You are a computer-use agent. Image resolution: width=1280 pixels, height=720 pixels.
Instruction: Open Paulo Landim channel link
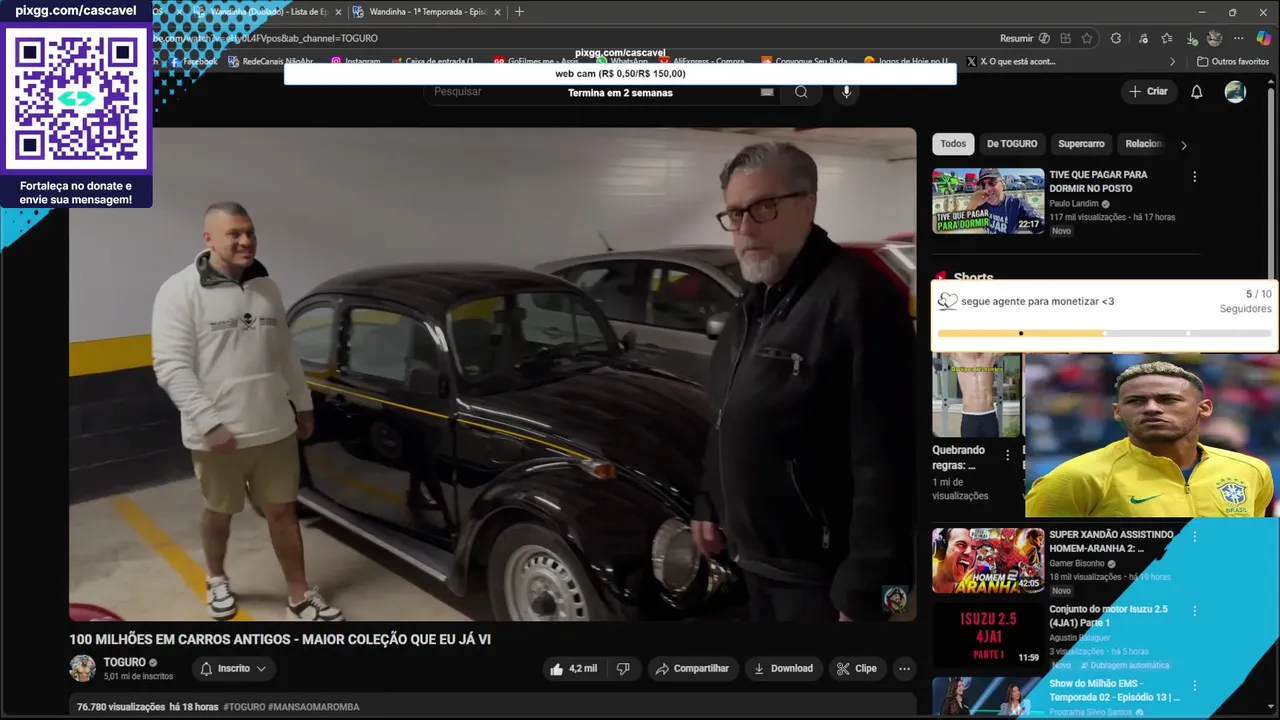pyautogui.click(x=1073, y=203)
